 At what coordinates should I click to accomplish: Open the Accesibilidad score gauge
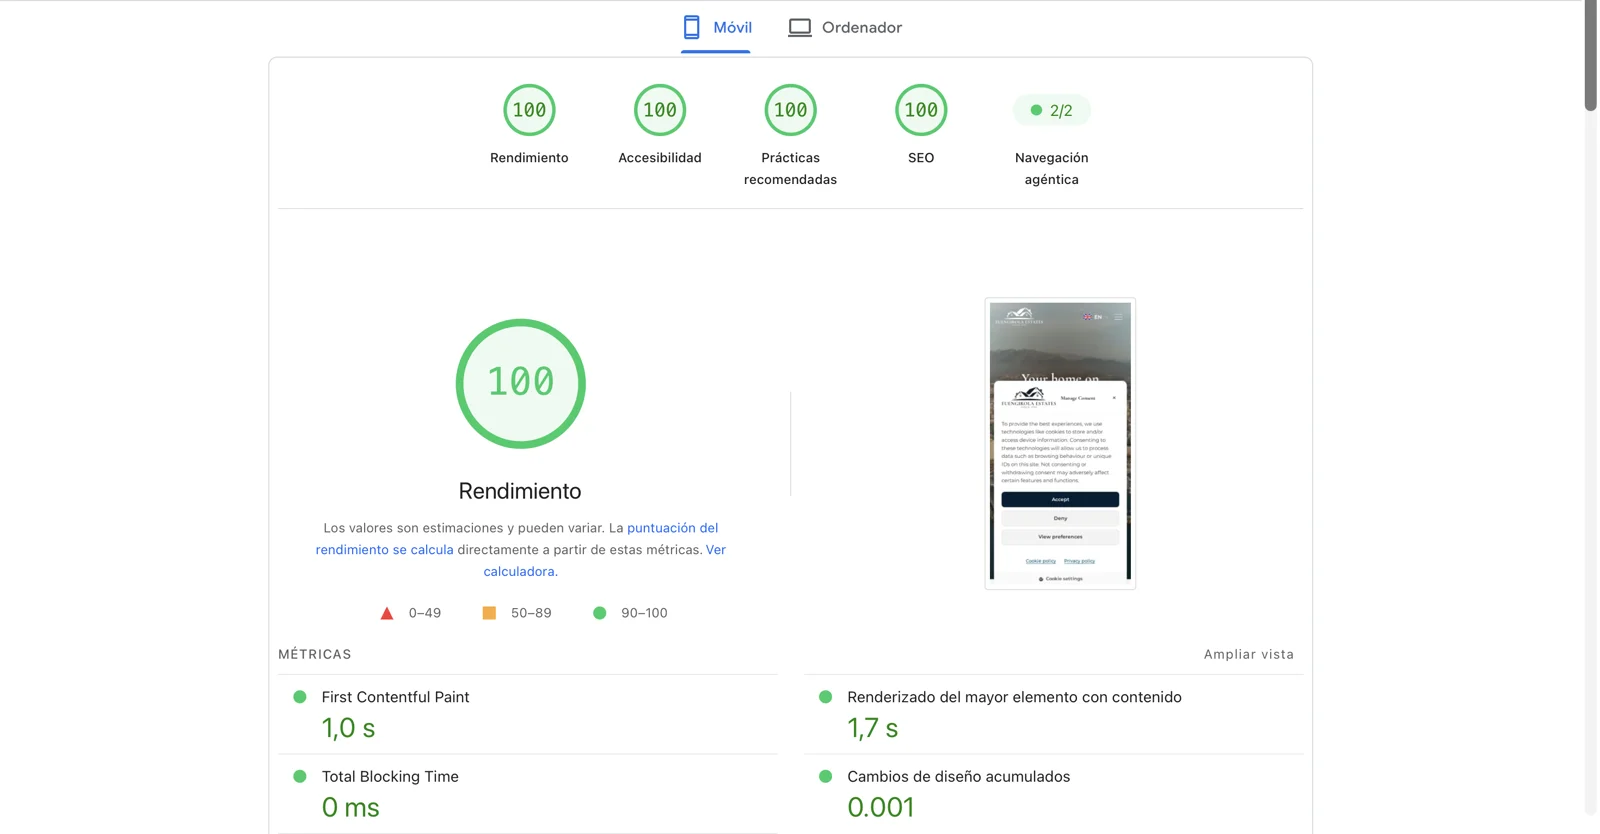click(660, 110)
